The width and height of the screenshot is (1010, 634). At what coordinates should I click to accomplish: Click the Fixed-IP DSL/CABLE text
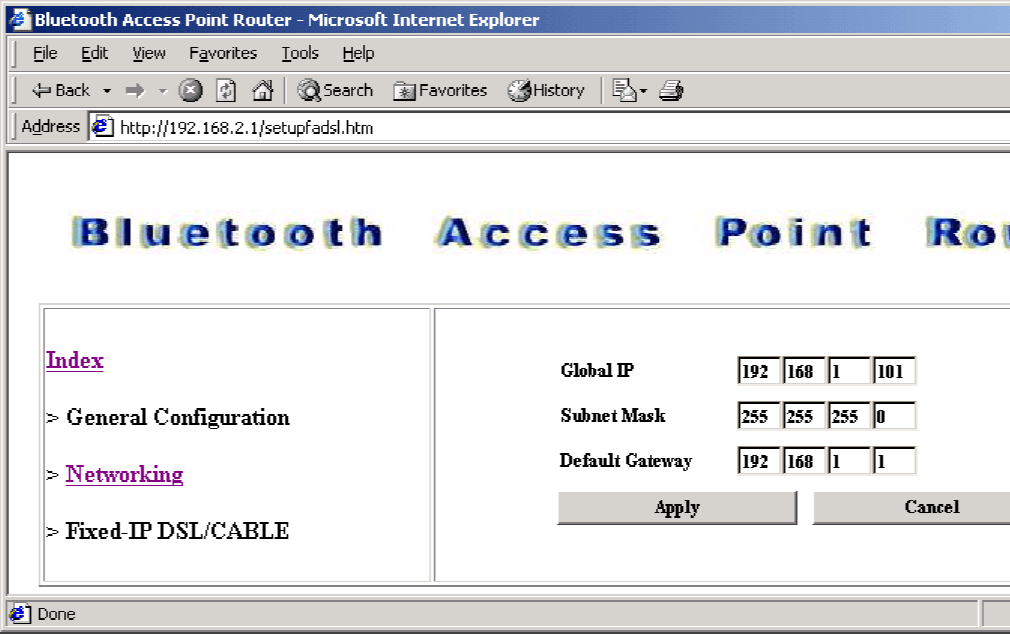tap(177, 532)
